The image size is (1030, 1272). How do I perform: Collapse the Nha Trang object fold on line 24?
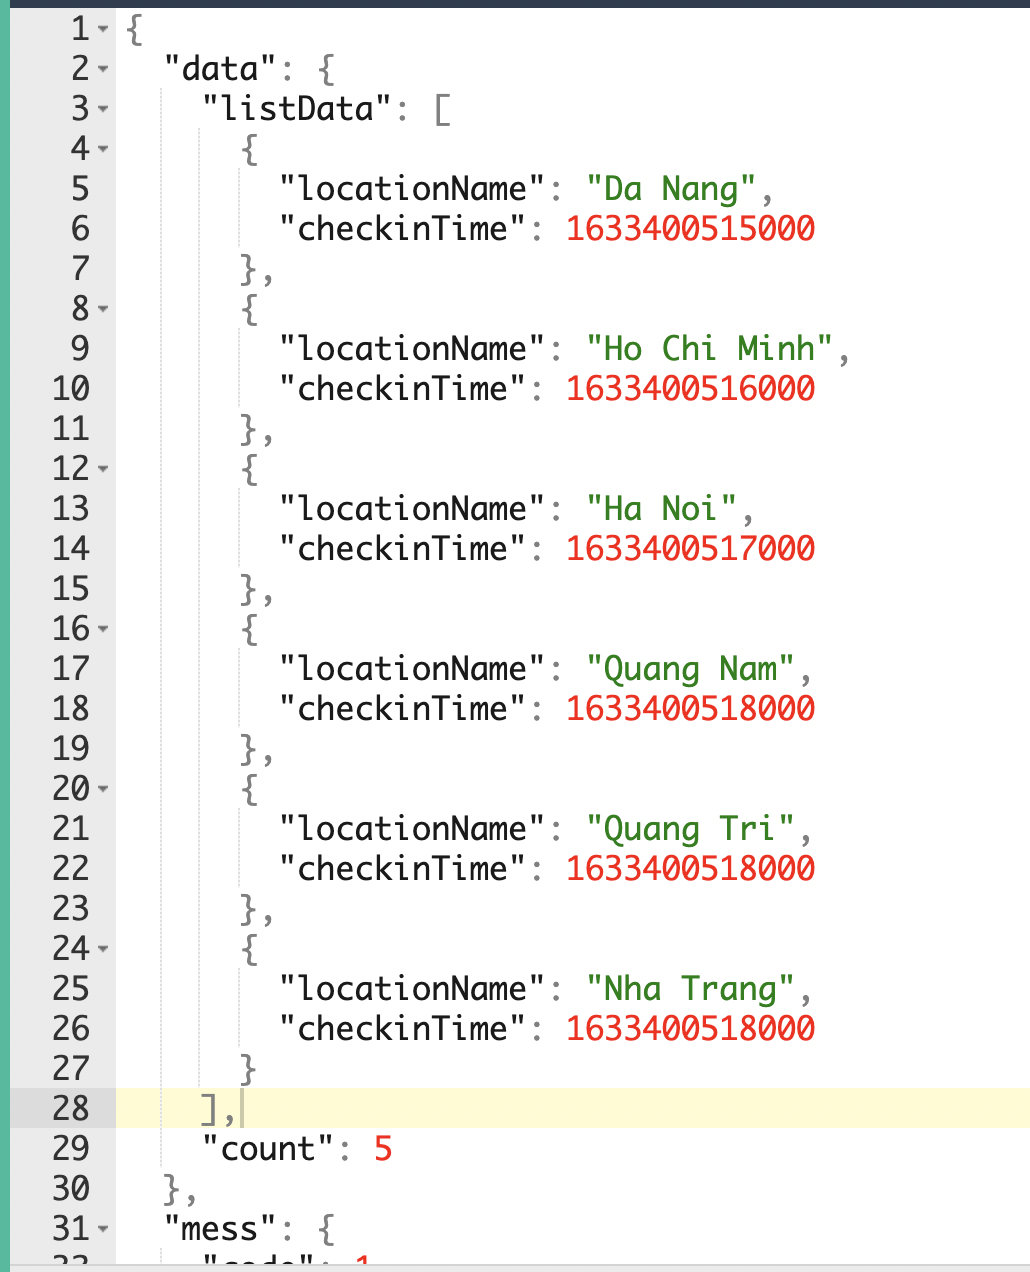coord(103,949)
